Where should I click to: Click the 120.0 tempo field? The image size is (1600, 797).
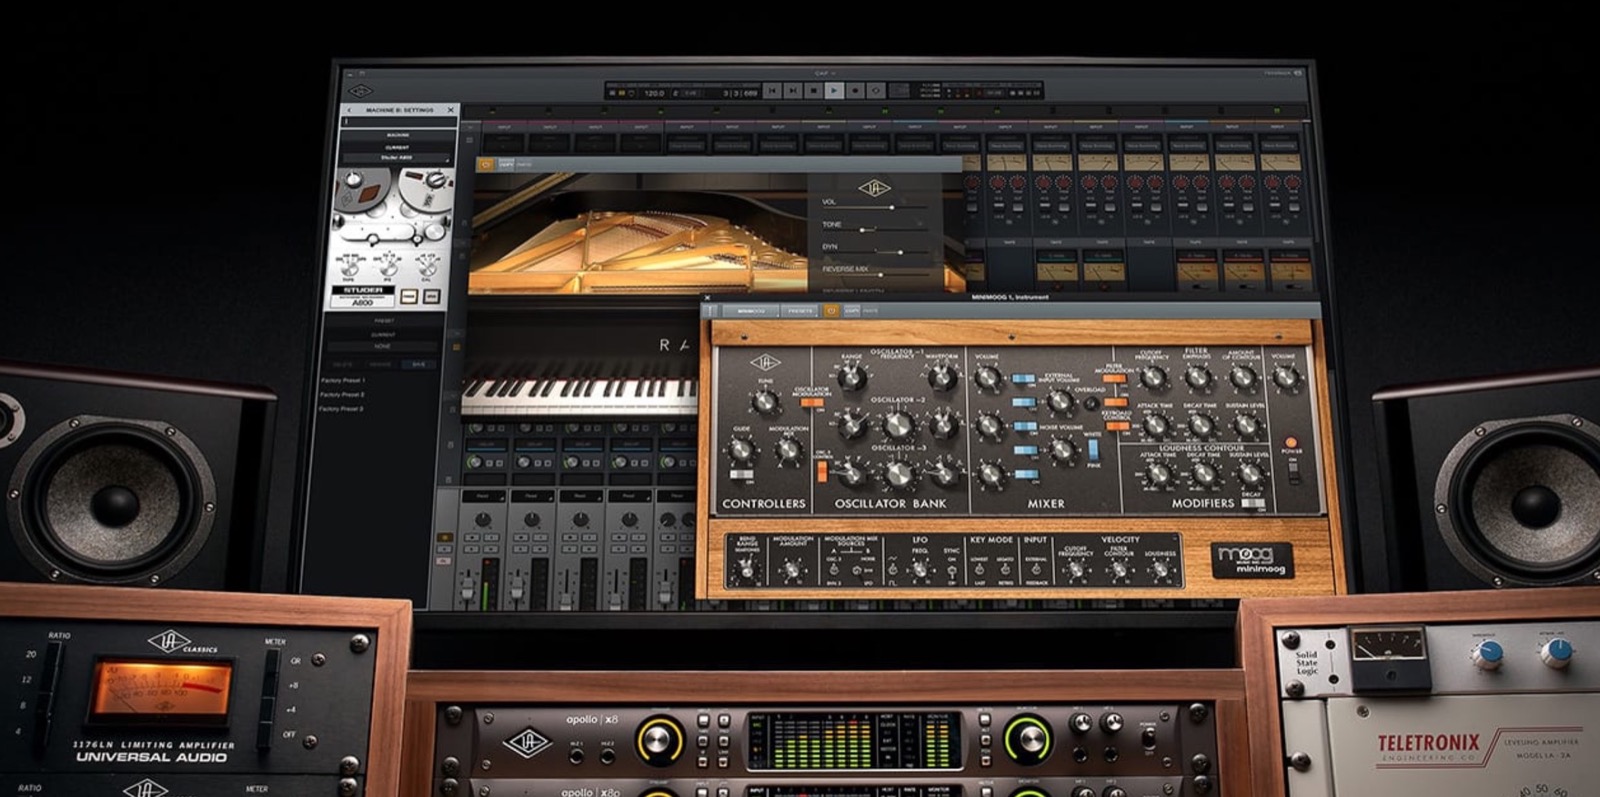(654, 92)
